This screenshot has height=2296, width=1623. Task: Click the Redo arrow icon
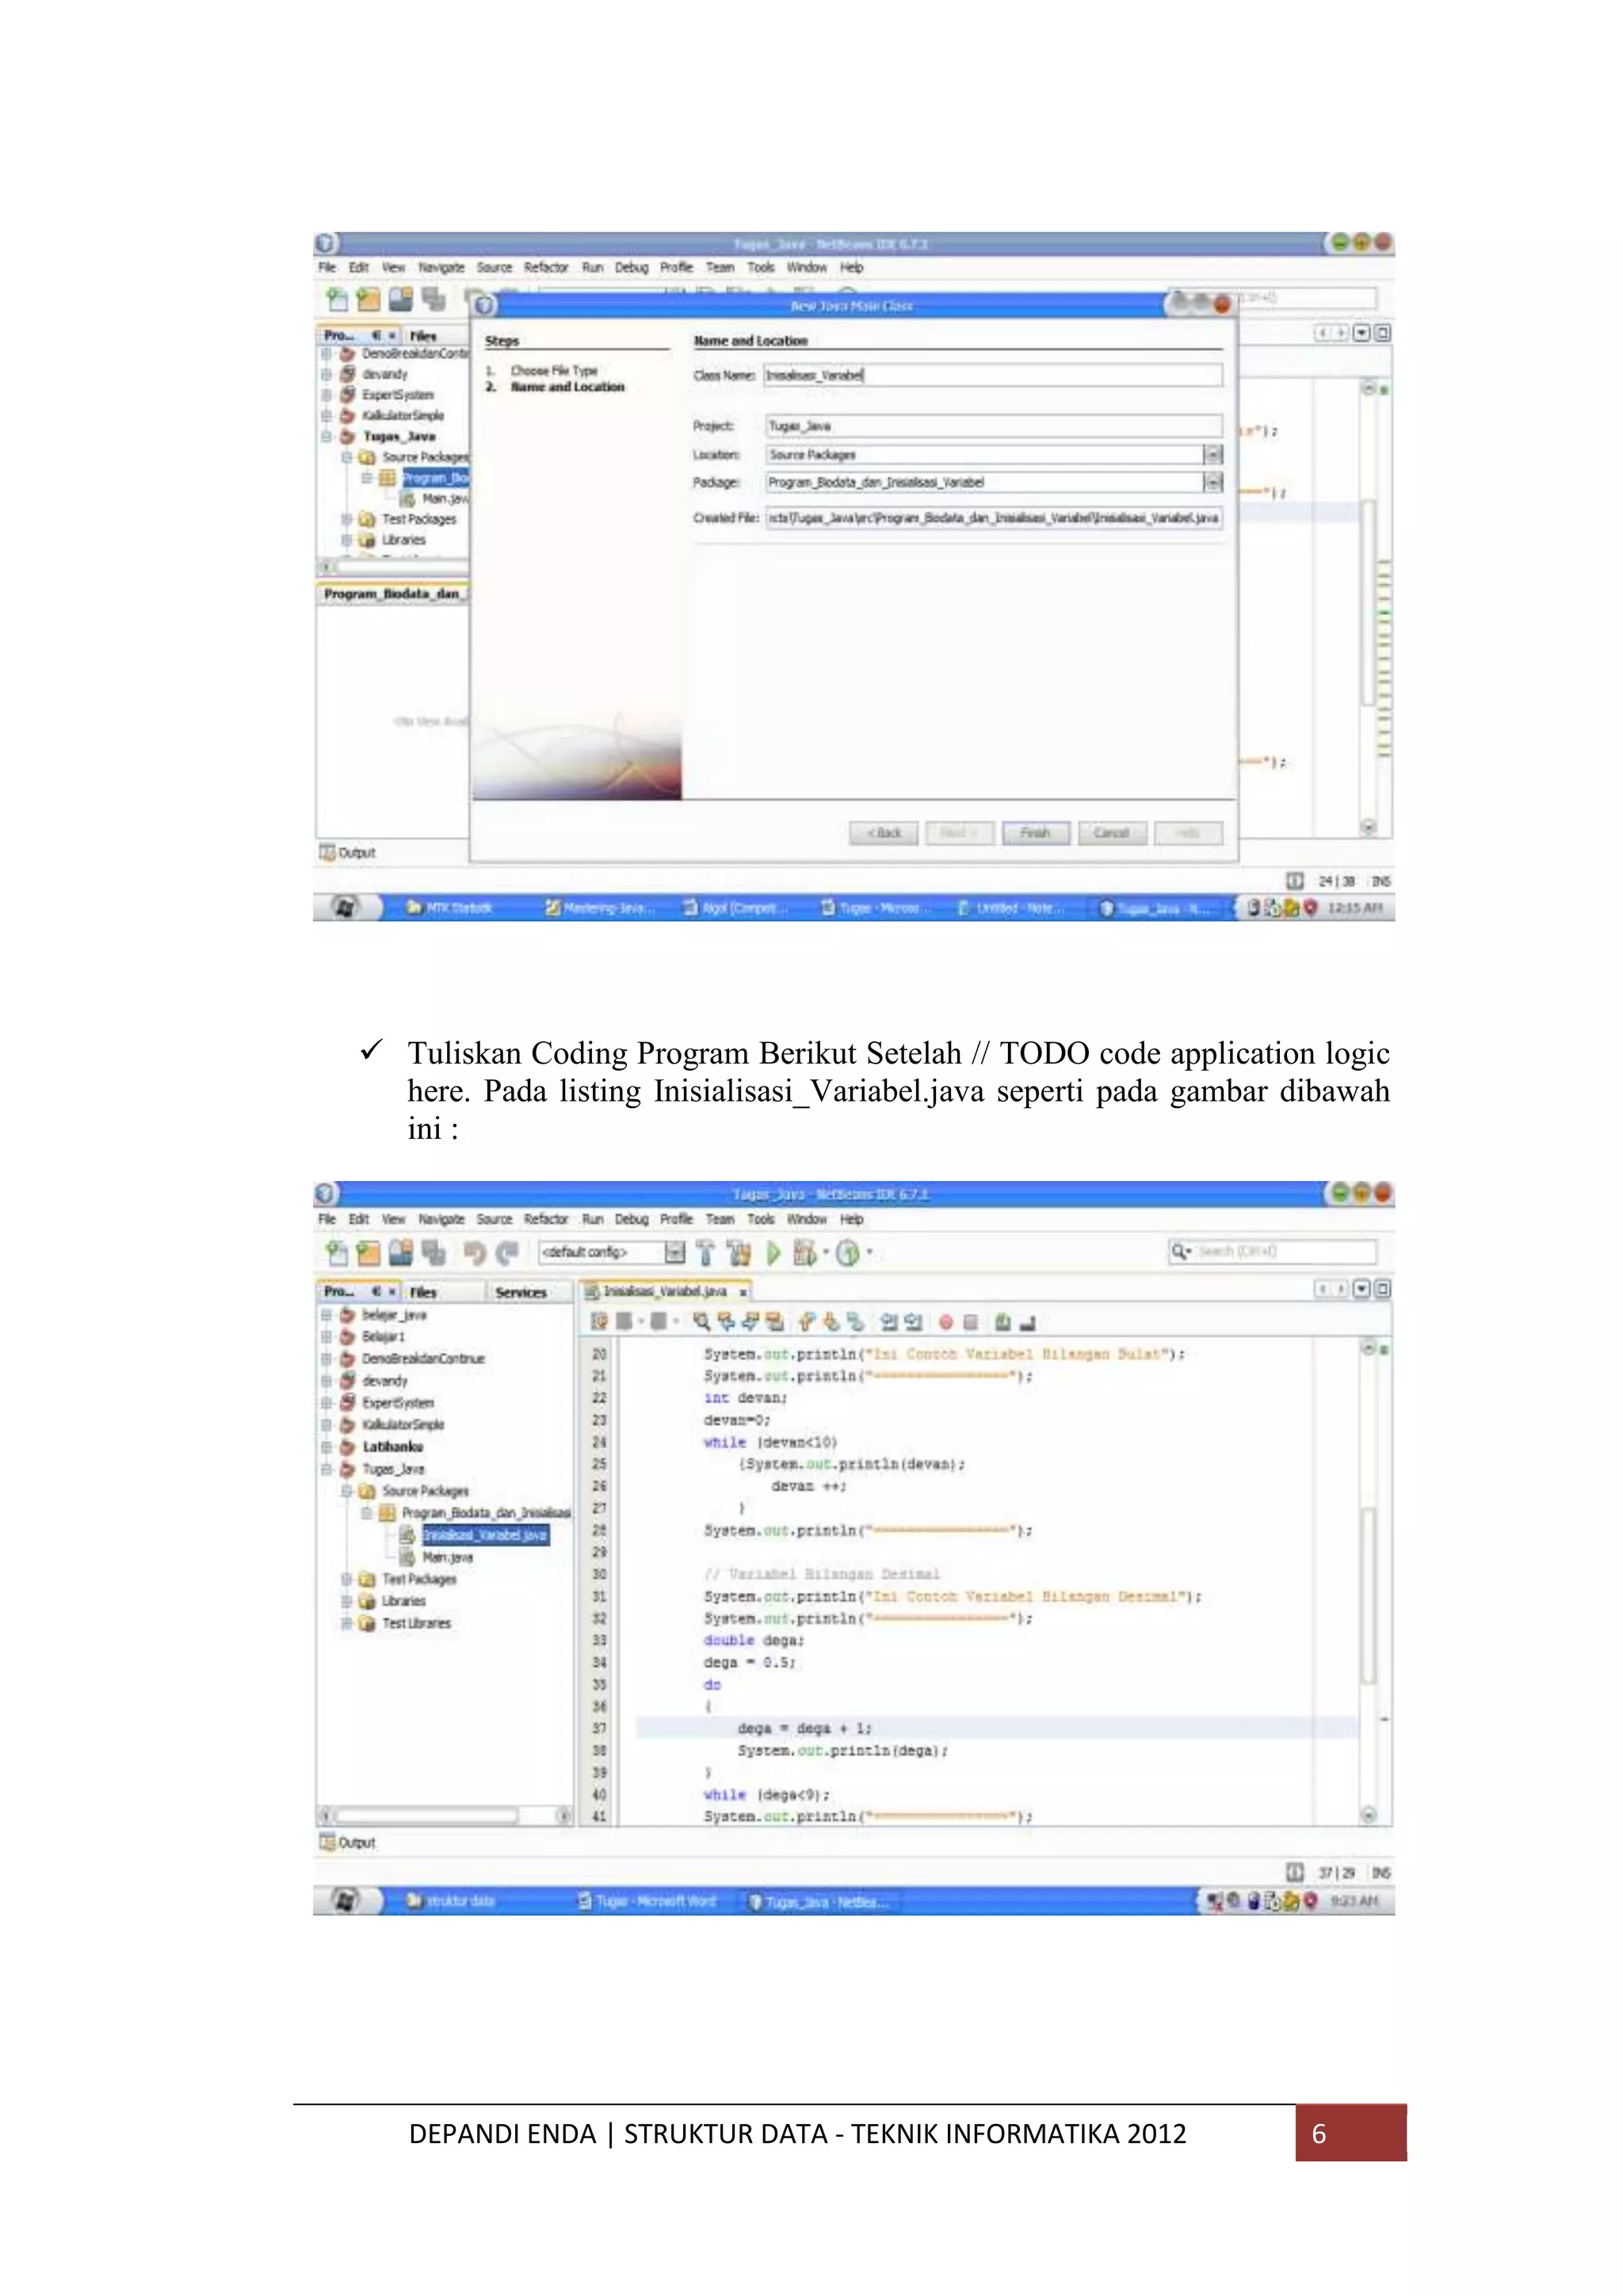coord(507,1252)
